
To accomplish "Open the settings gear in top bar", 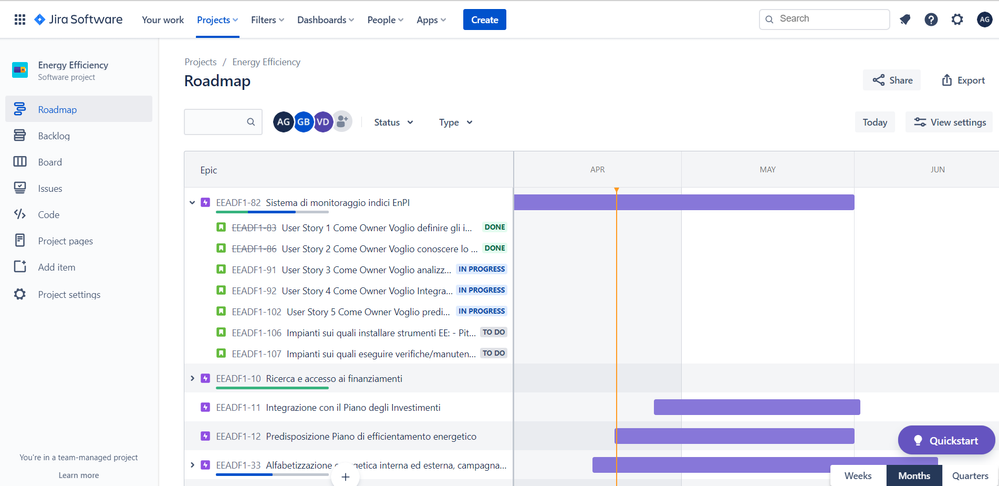I will pos(958,20).
